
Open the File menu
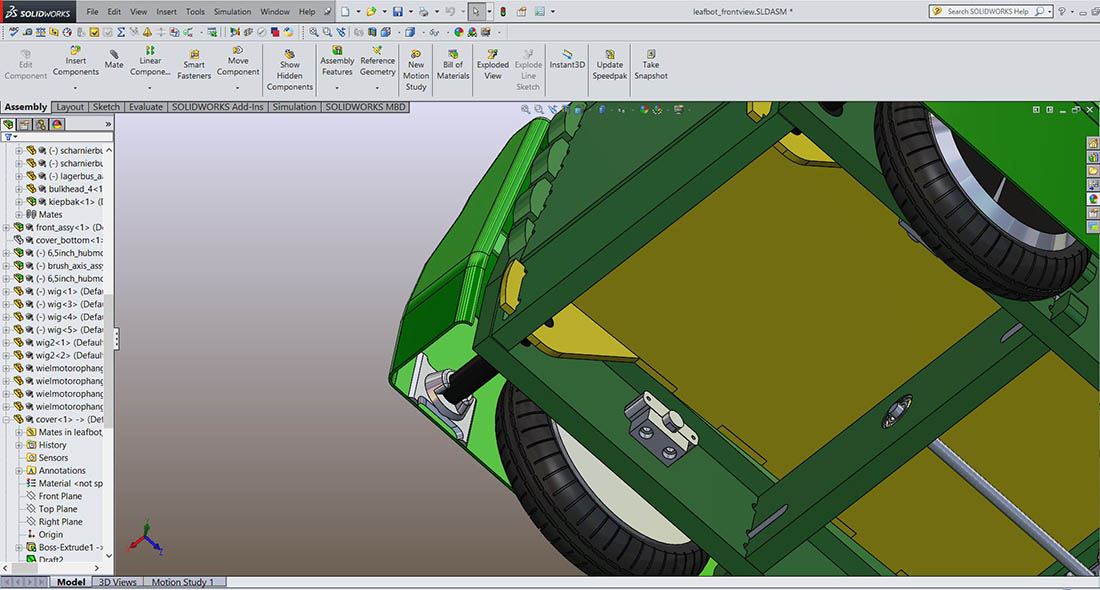click(x=93, y=12)
